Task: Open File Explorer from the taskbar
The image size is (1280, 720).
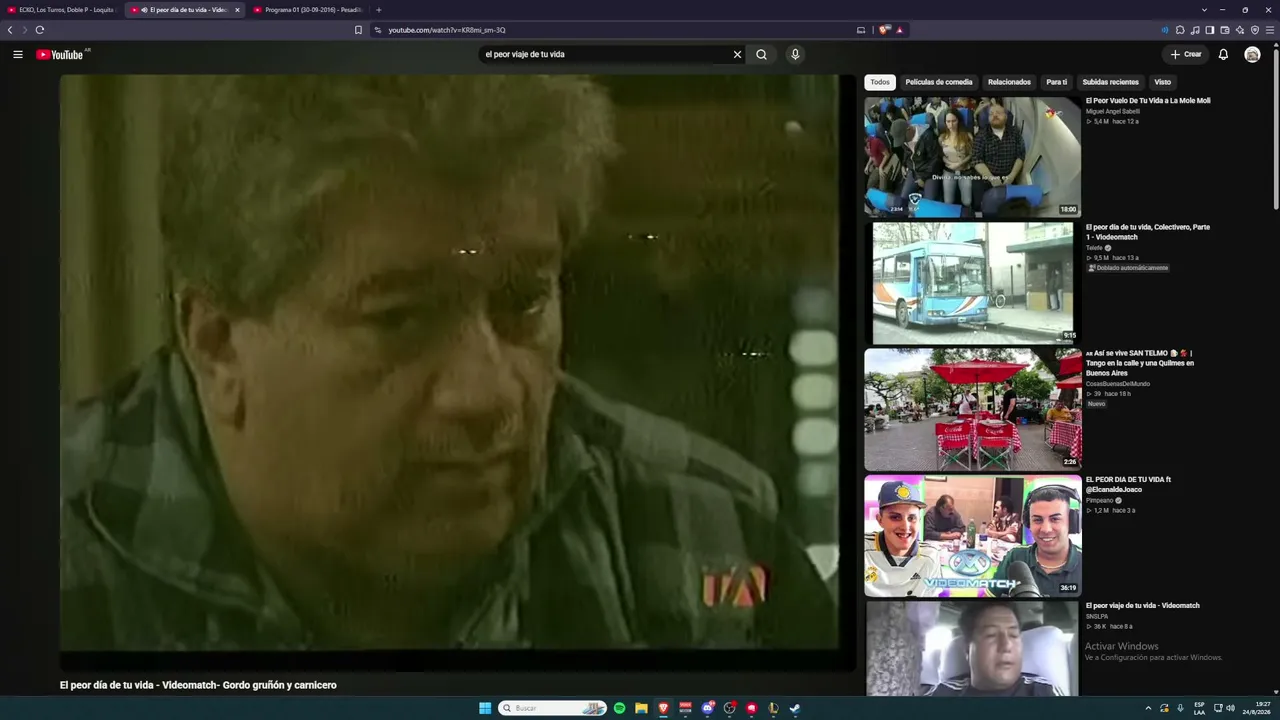Action: click(x=641, y=708)
